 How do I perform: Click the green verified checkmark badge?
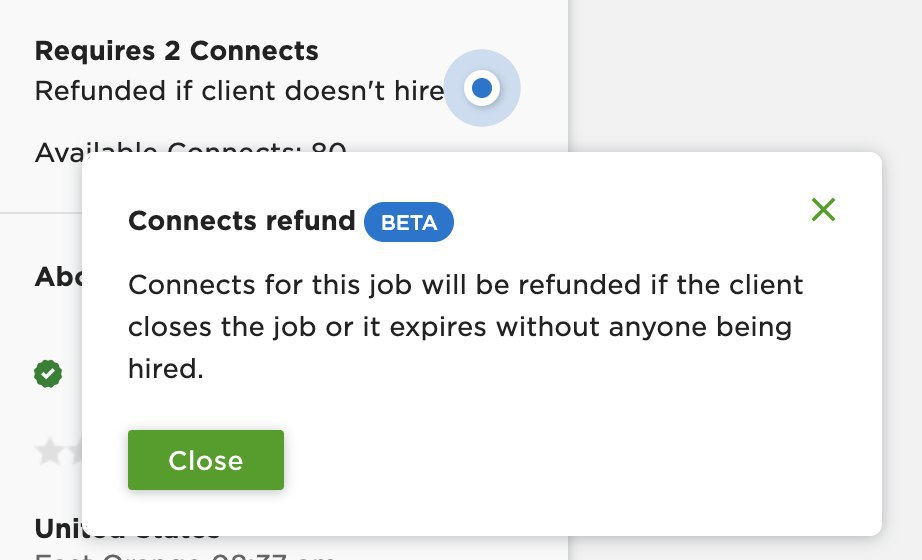coord(48,374)
